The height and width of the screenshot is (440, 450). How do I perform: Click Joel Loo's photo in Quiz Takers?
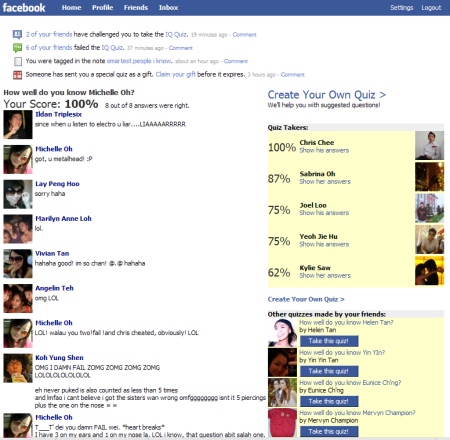click(429, 208)
